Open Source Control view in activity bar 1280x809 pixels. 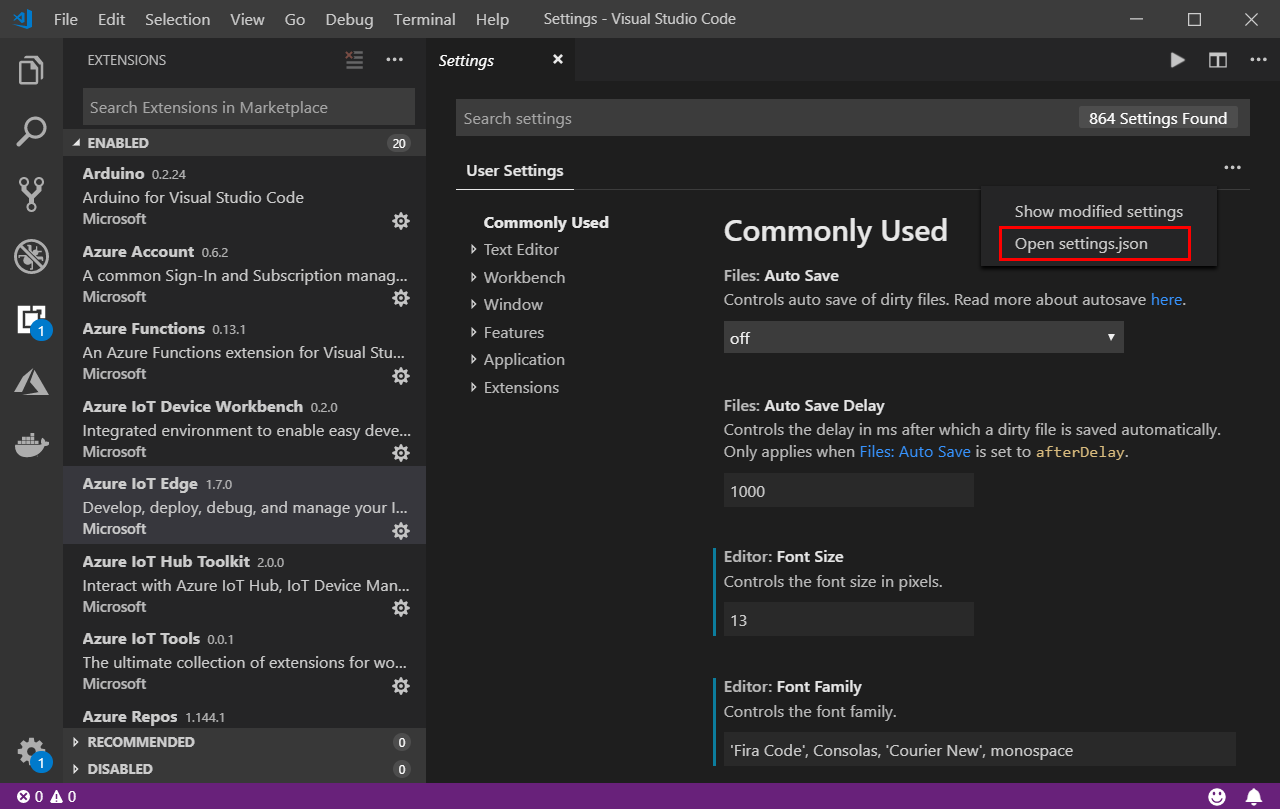coord(31,194)
